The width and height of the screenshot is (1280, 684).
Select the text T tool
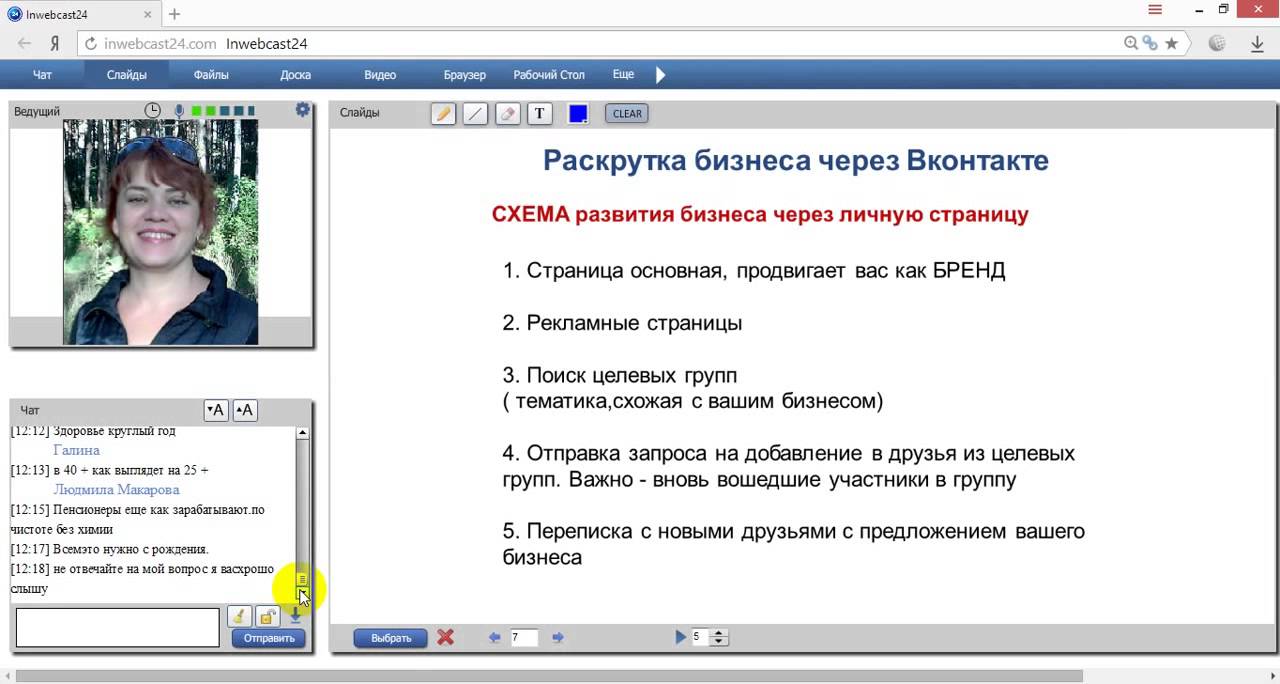coord(539,113)
